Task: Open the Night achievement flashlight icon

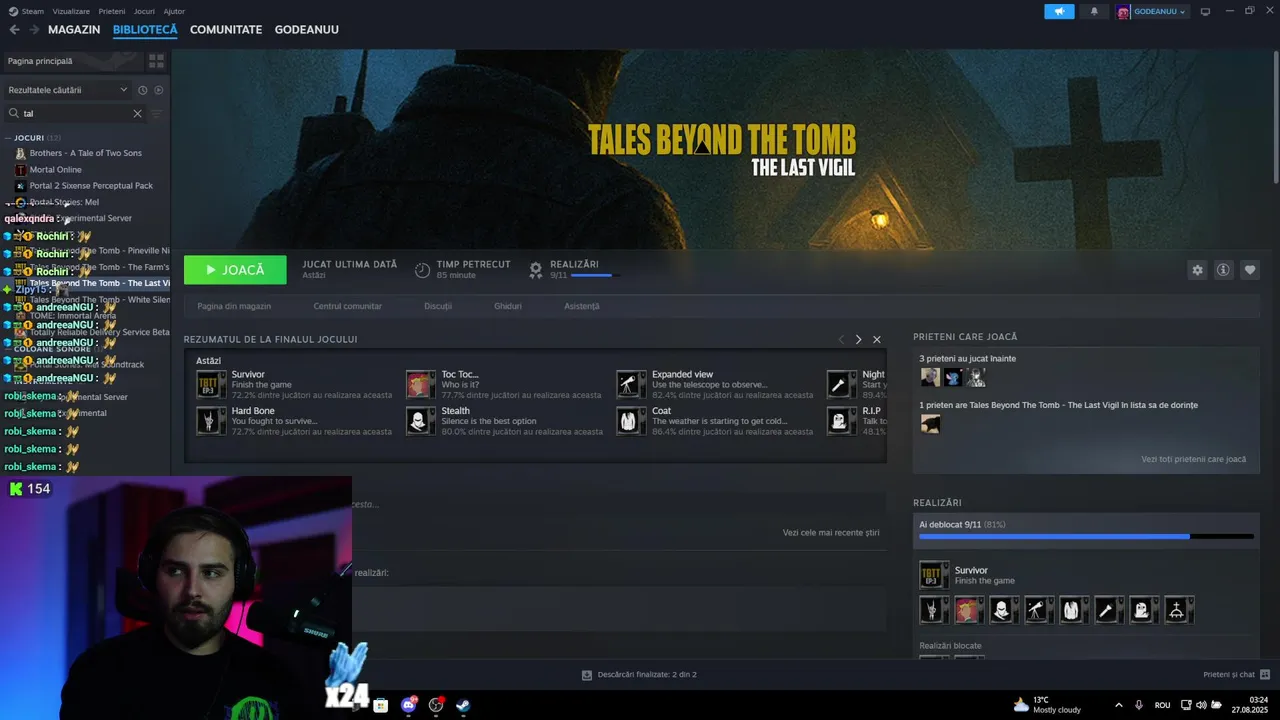Action: click(841, 384)
